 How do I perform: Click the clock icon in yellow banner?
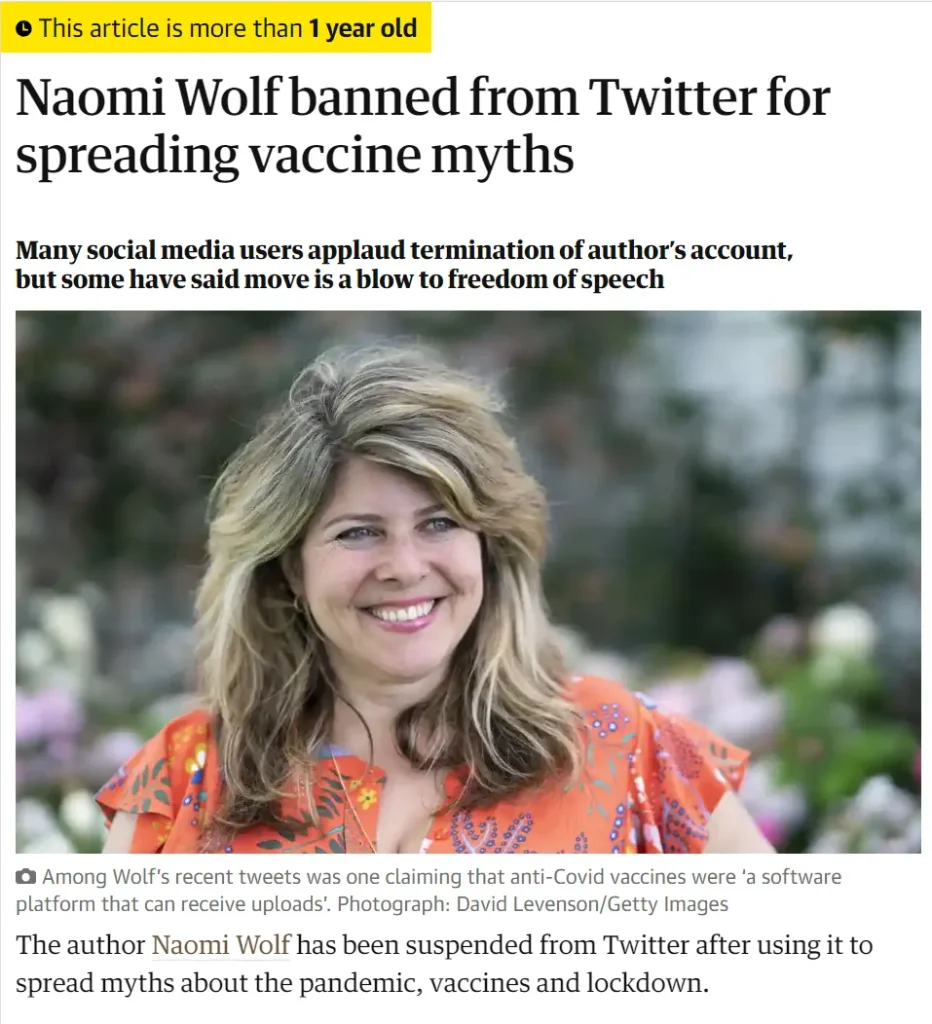[24, 28]
